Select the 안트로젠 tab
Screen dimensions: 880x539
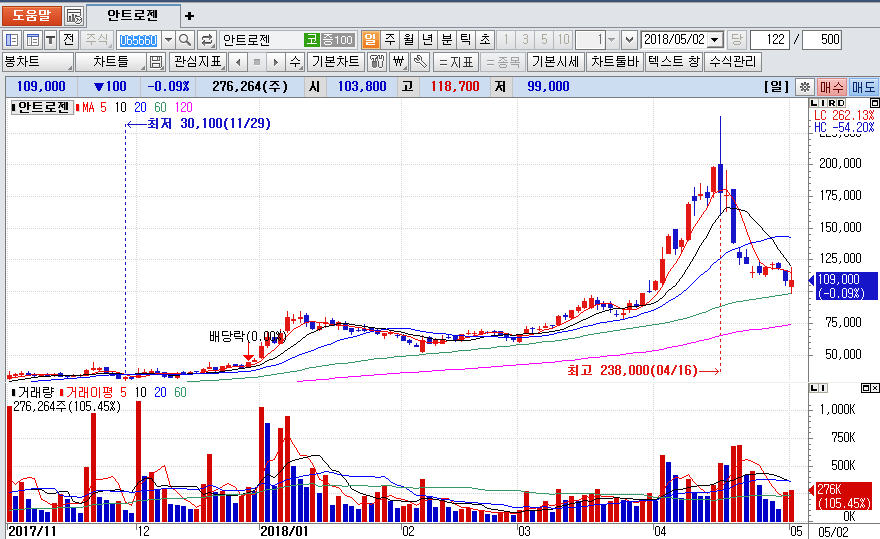(x=134, y=16)
